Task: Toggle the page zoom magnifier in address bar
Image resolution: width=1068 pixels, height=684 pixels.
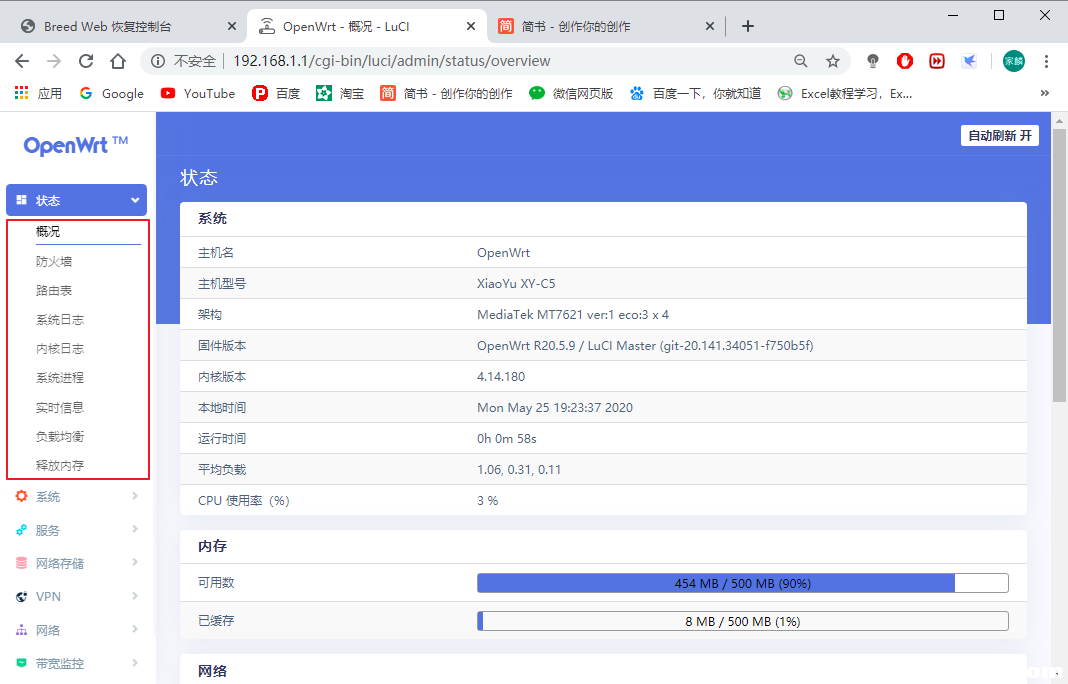Action: (x=801, y=60)
